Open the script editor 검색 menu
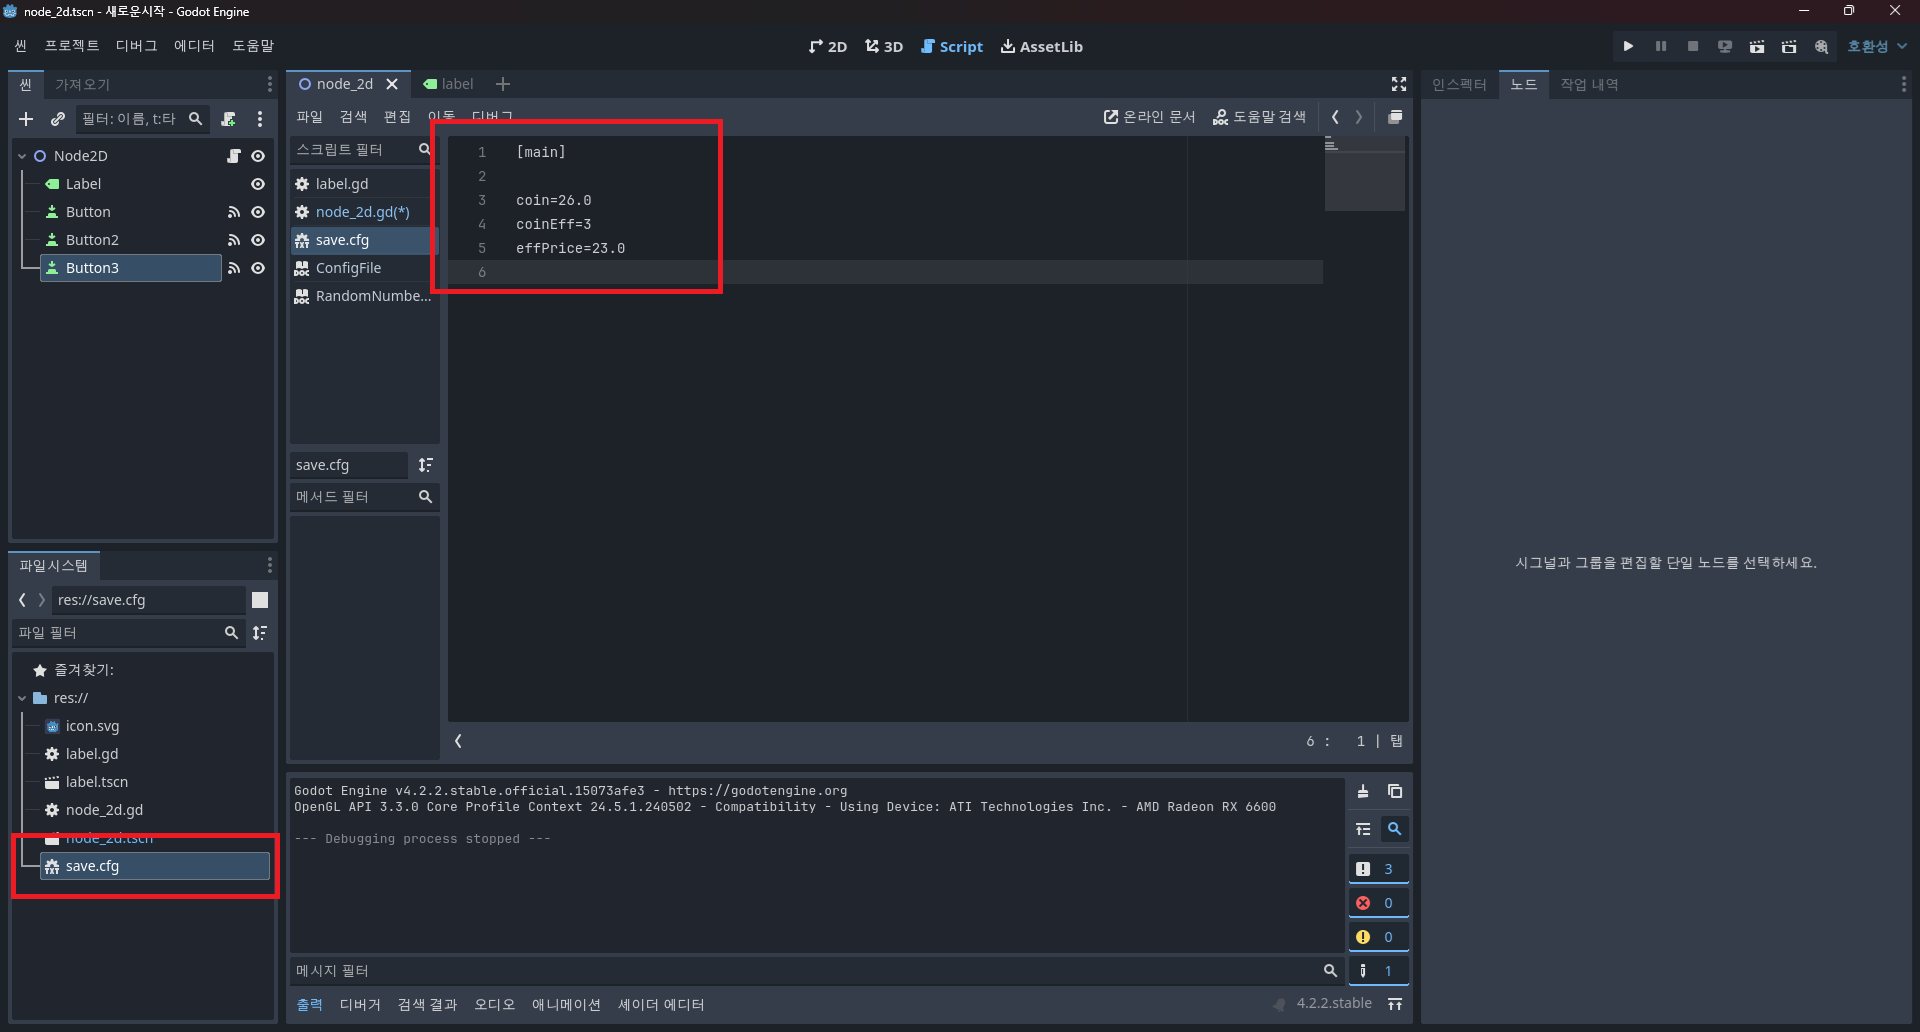The image size is (1920, 1032). pos(353,117)
